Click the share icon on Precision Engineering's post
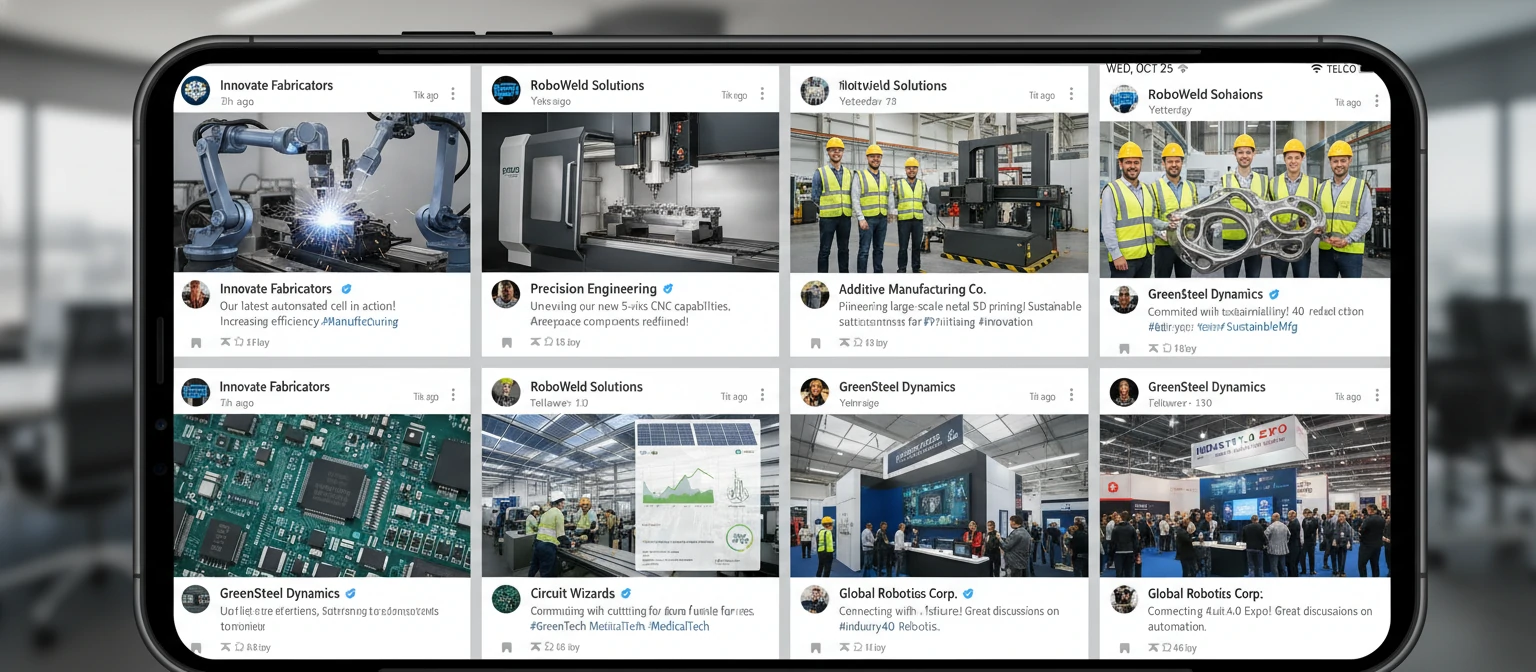Image resolution: width=1536 pixels, height=672 pixels. [x=535, y=342]
